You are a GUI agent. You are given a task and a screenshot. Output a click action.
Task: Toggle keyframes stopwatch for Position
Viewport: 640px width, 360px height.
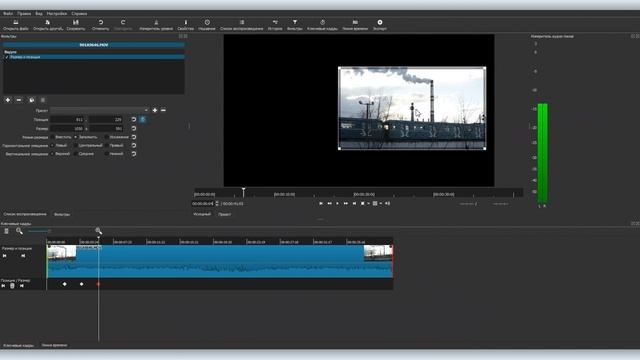coord(142,120)
